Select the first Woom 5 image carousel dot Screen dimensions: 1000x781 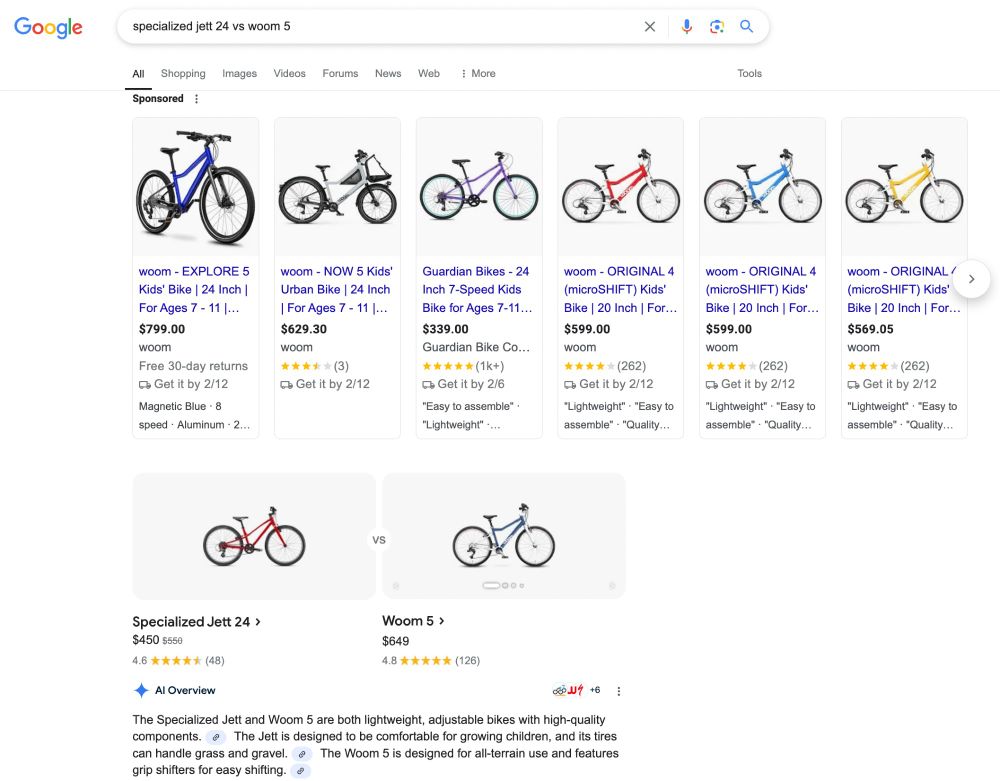click(491, 585)
